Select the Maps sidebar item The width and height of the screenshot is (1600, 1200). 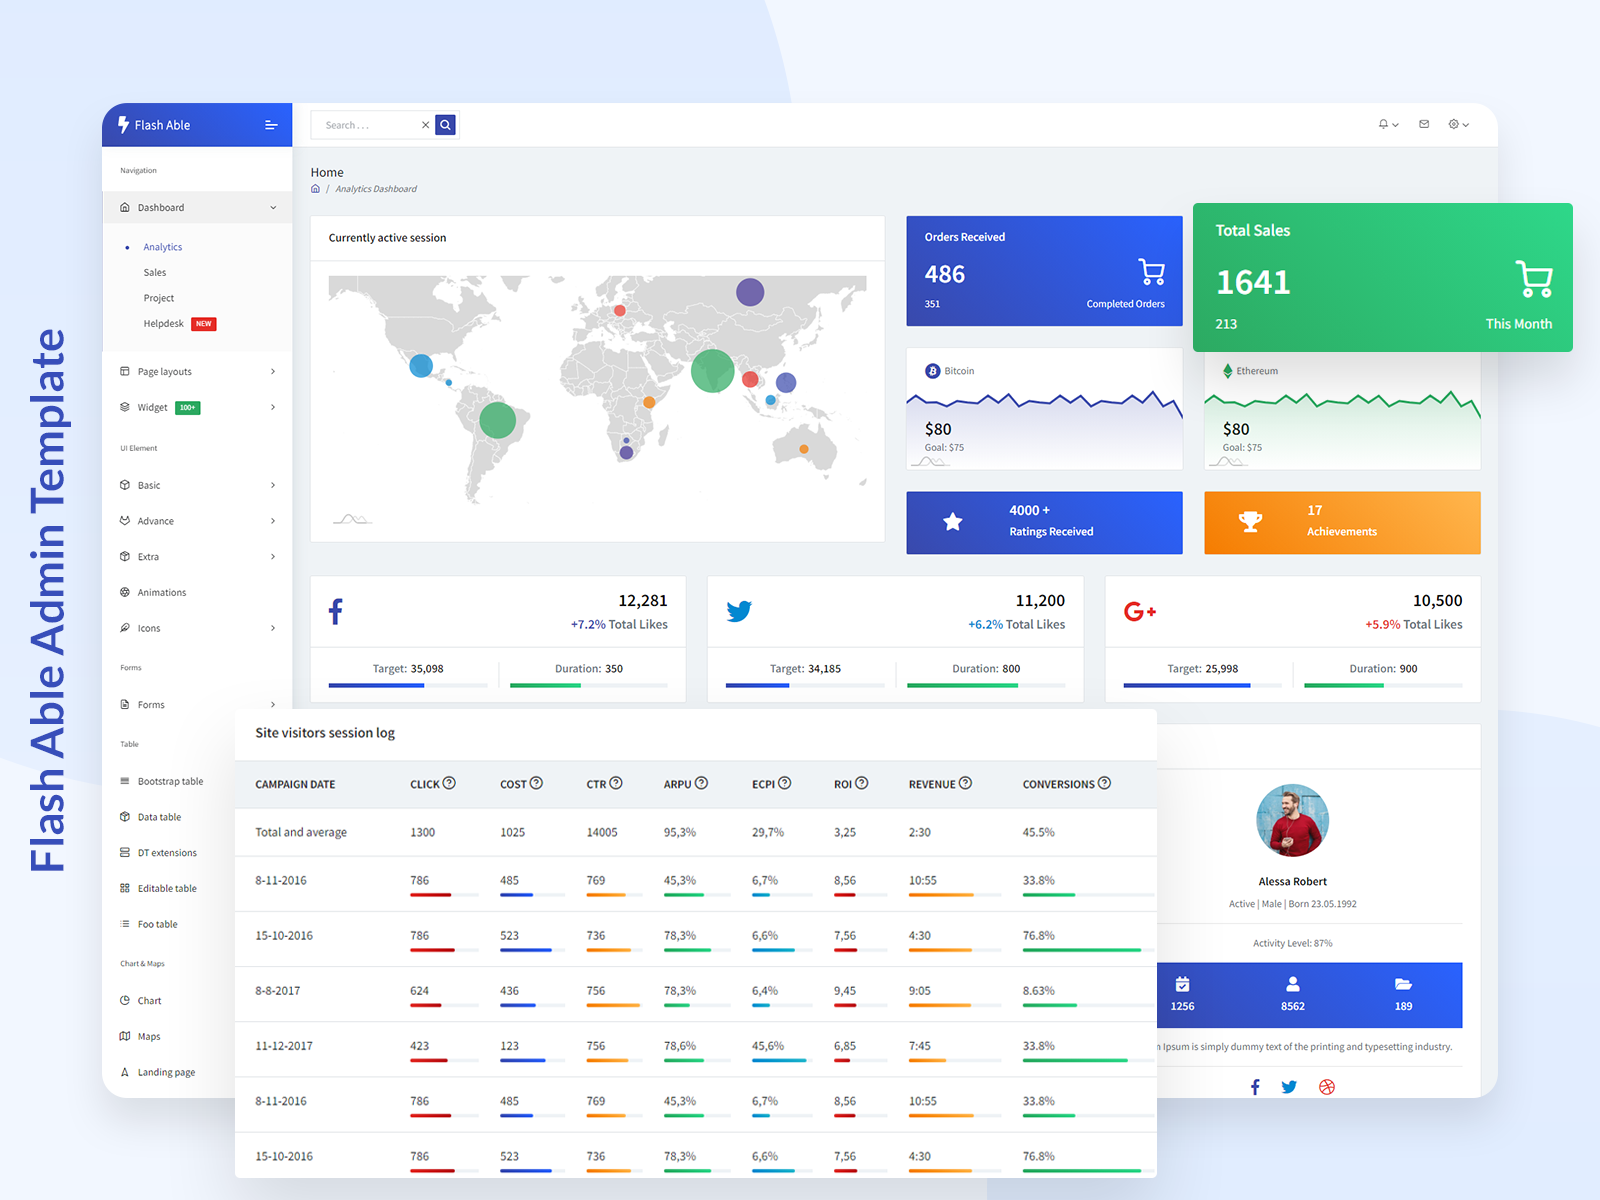tap(148, 1036)
